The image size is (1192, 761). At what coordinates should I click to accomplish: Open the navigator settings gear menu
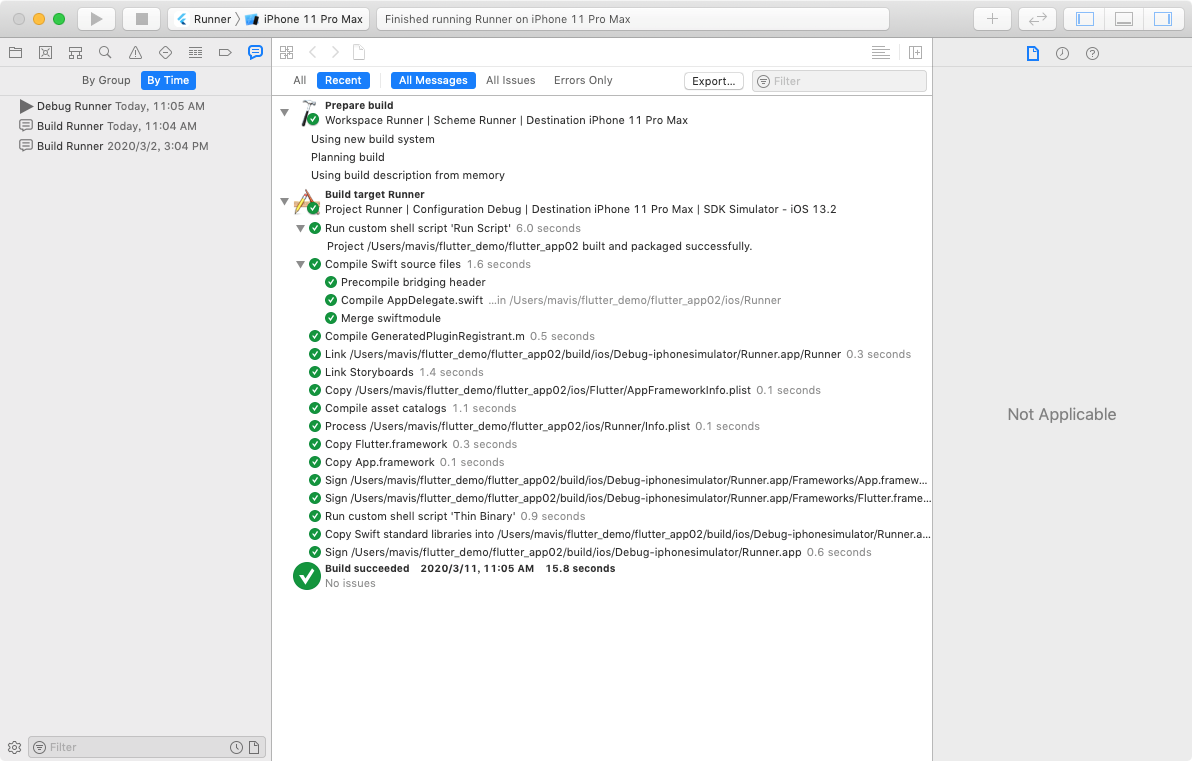tap(14, 747)
